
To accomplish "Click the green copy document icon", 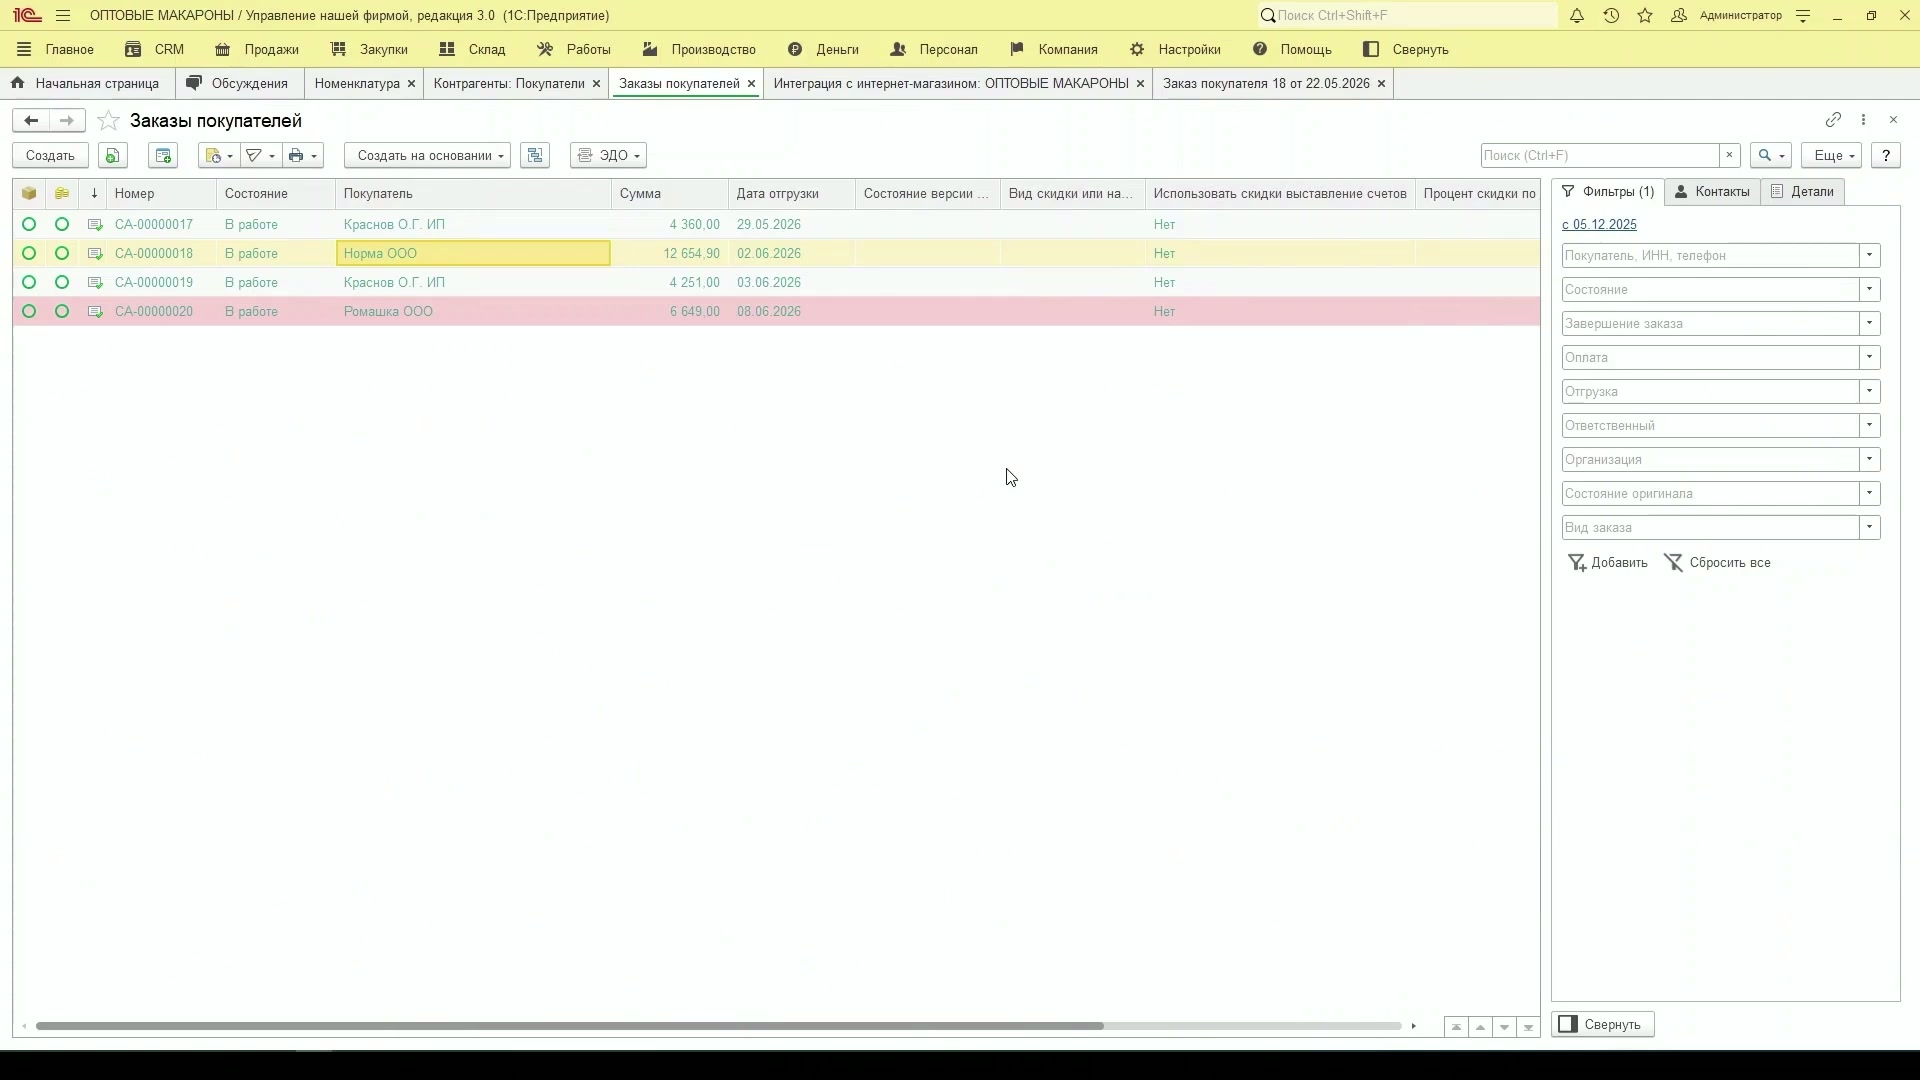I will pyautogui.click(x=113, y=156).
